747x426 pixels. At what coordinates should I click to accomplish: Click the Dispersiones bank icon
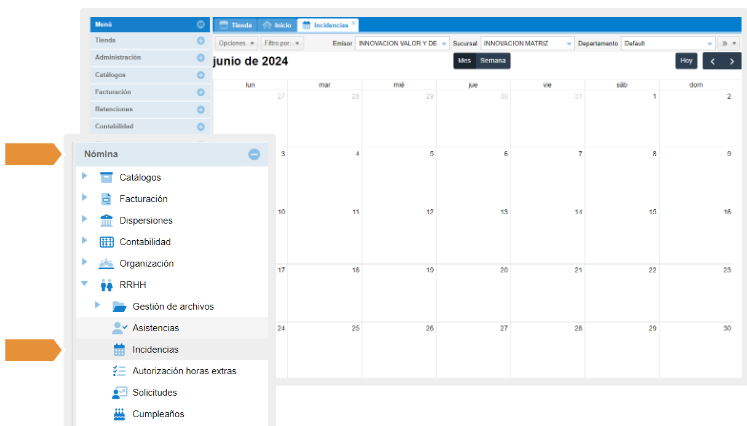click(107, 220)
